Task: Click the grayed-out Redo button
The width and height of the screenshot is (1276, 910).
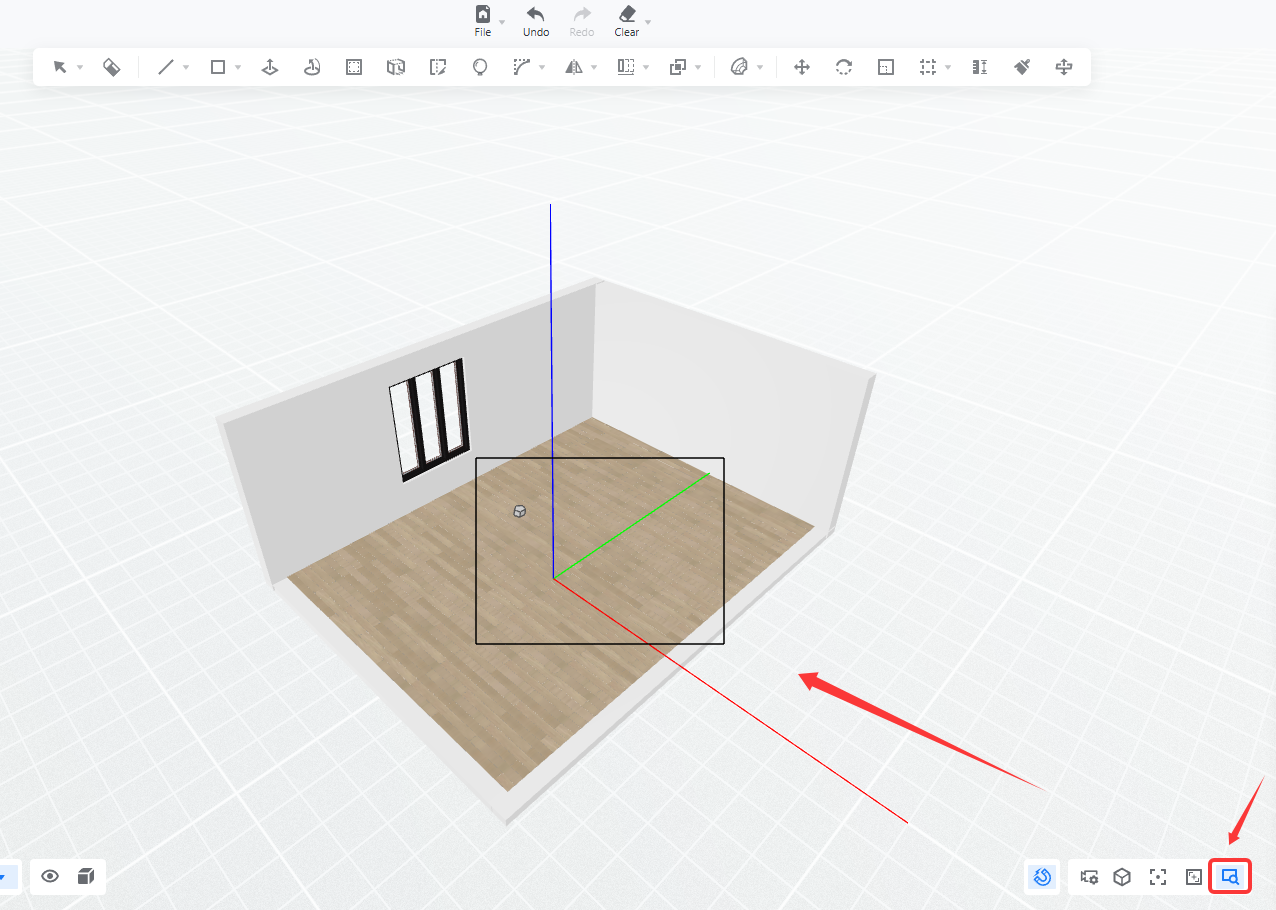Action: [581, 20]
